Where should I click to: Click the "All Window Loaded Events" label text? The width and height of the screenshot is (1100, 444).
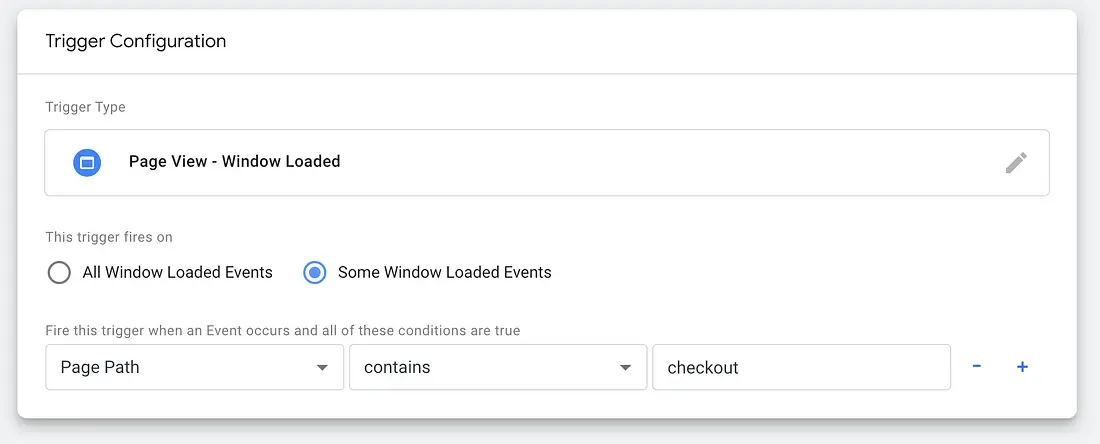click(178, 272)
